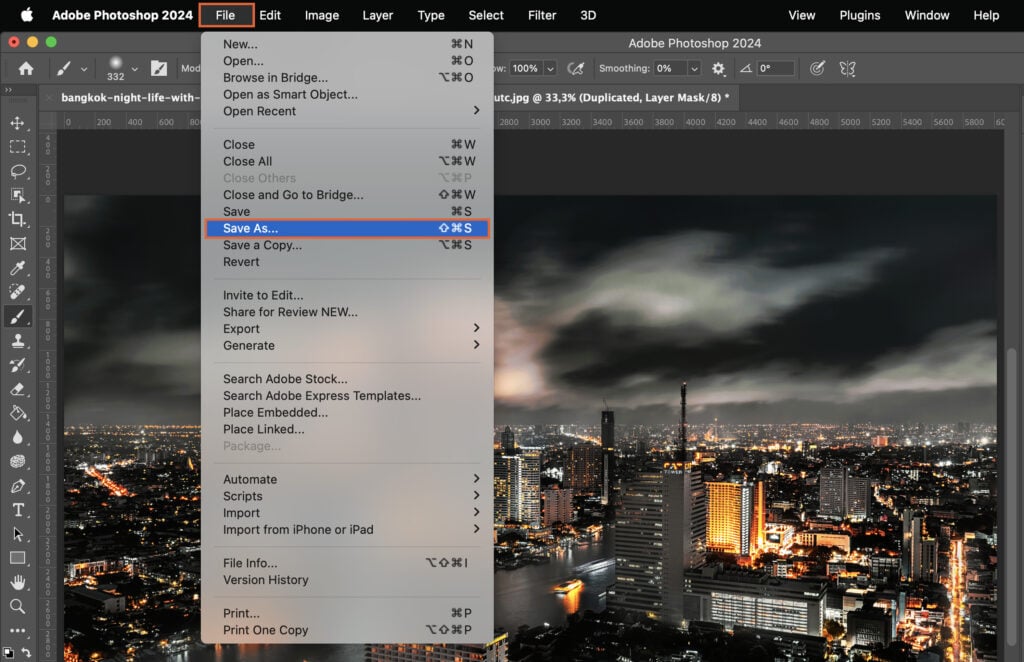This screenshot has width=1024, height=662.
Task: Select the Clone Stamp tool
Action: 20,341
